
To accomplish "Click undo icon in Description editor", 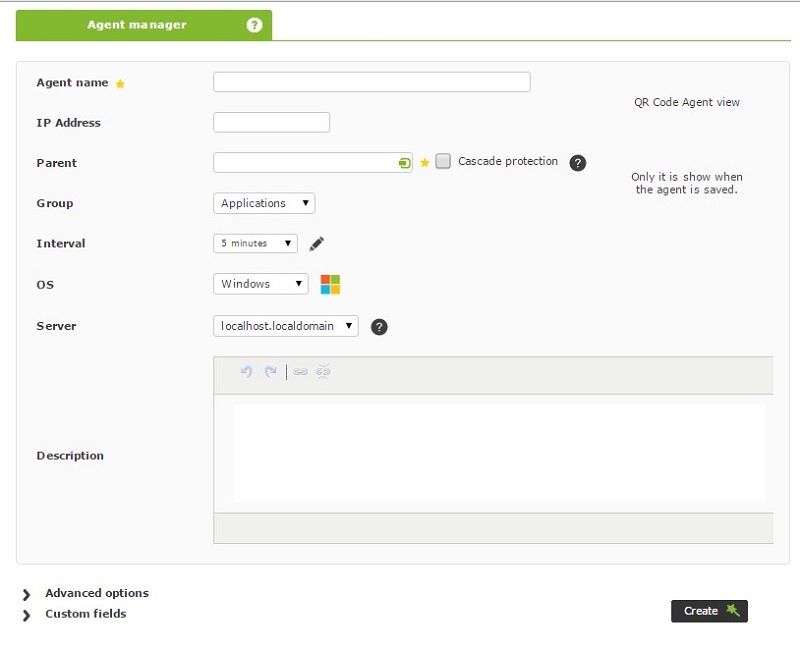I will pos(246,371).
